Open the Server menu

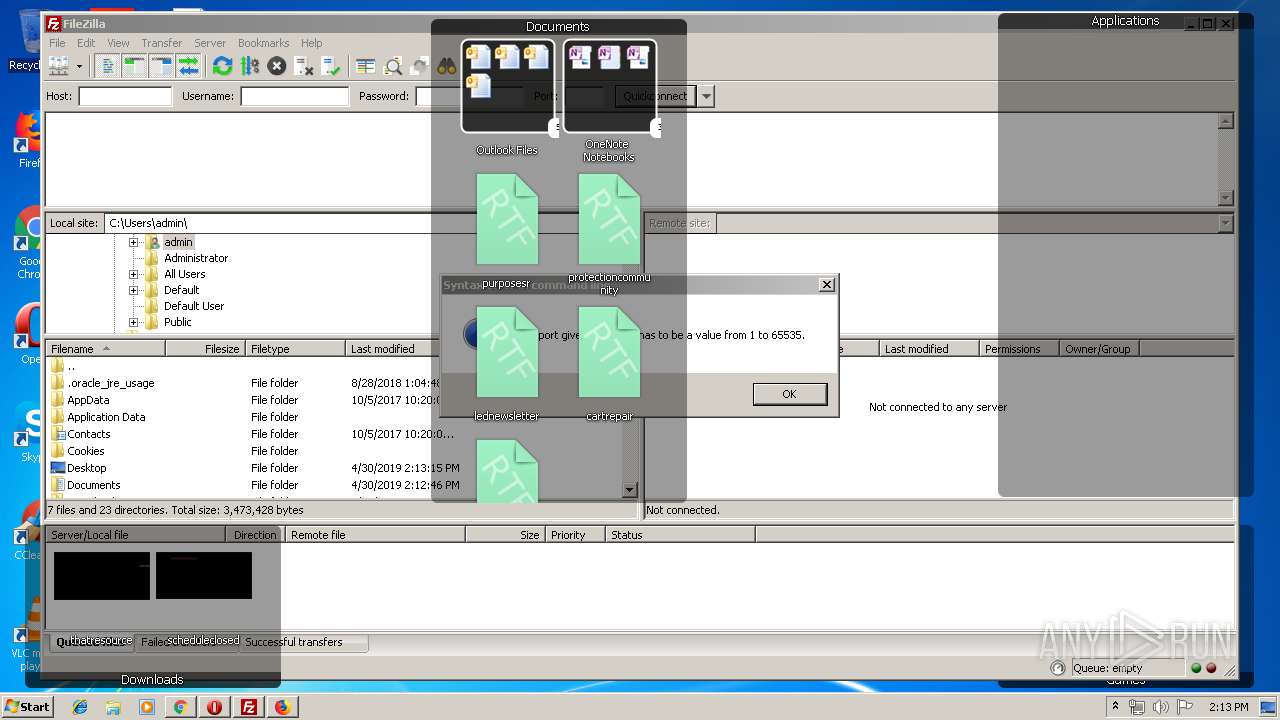[210, 43]
